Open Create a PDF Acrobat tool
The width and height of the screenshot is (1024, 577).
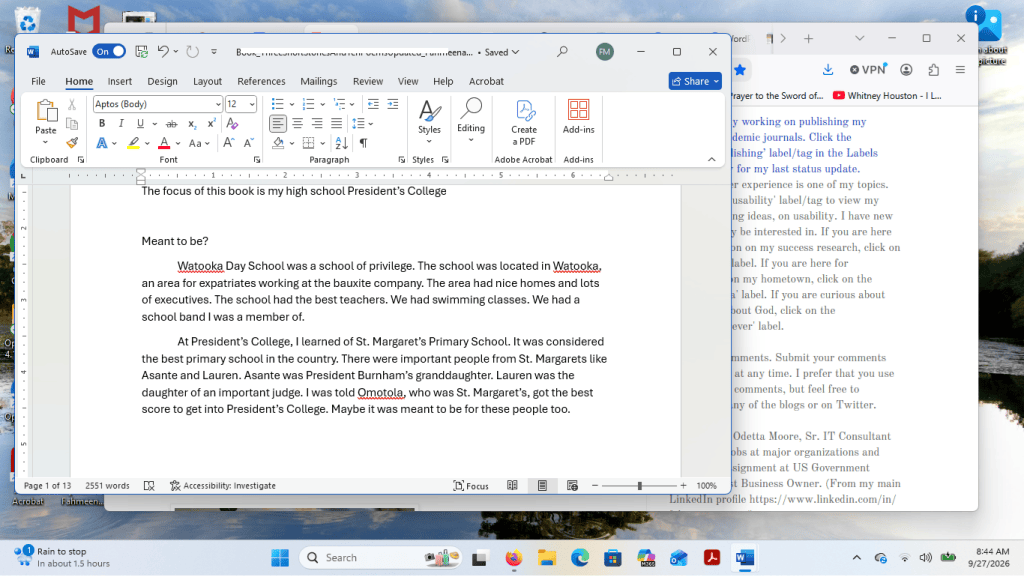tap(524, 123)
